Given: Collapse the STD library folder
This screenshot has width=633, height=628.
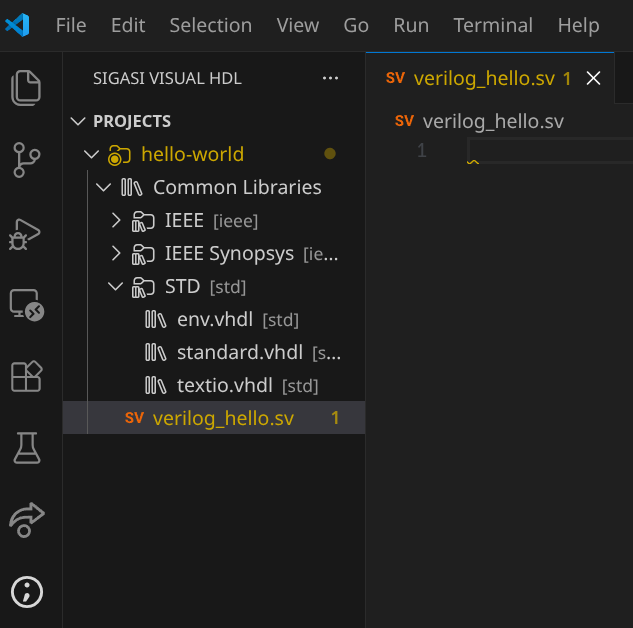Looking at the screenshot, I should [116, 287].
